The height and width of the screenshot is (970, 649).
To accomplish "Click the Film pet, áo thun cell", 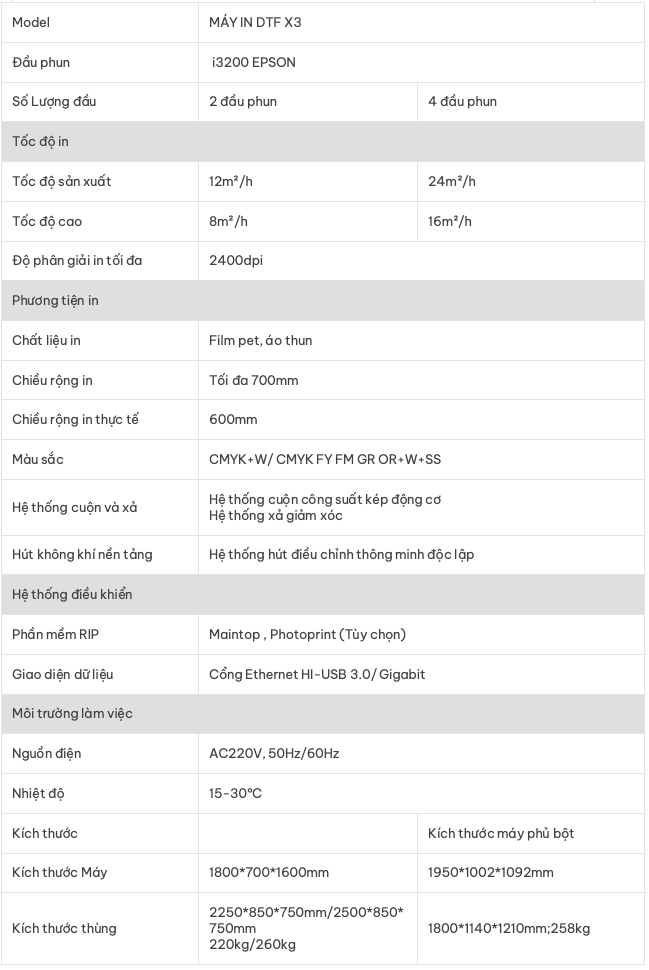I will coord(421,340).
